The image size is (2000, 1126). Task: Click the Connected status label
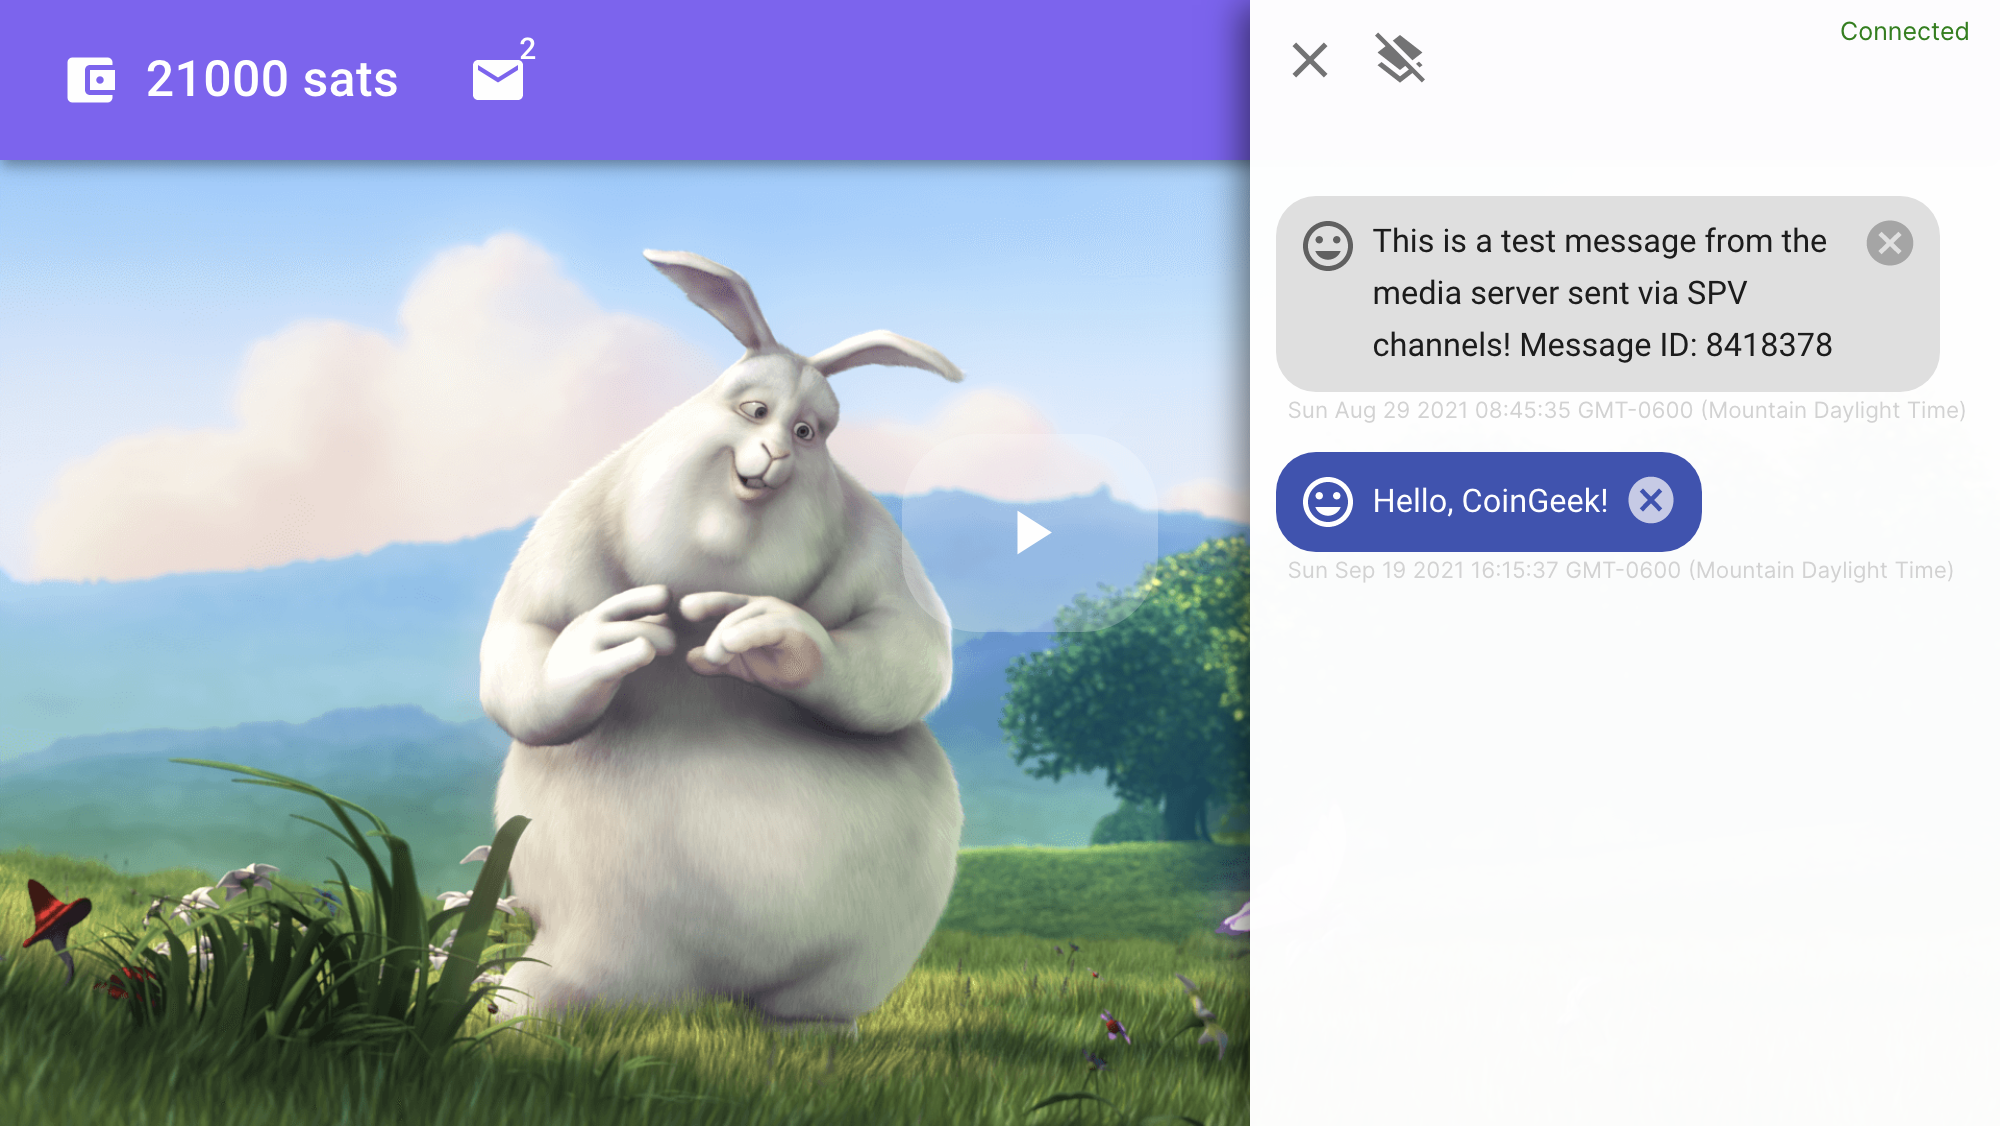tap(1904, 31)
